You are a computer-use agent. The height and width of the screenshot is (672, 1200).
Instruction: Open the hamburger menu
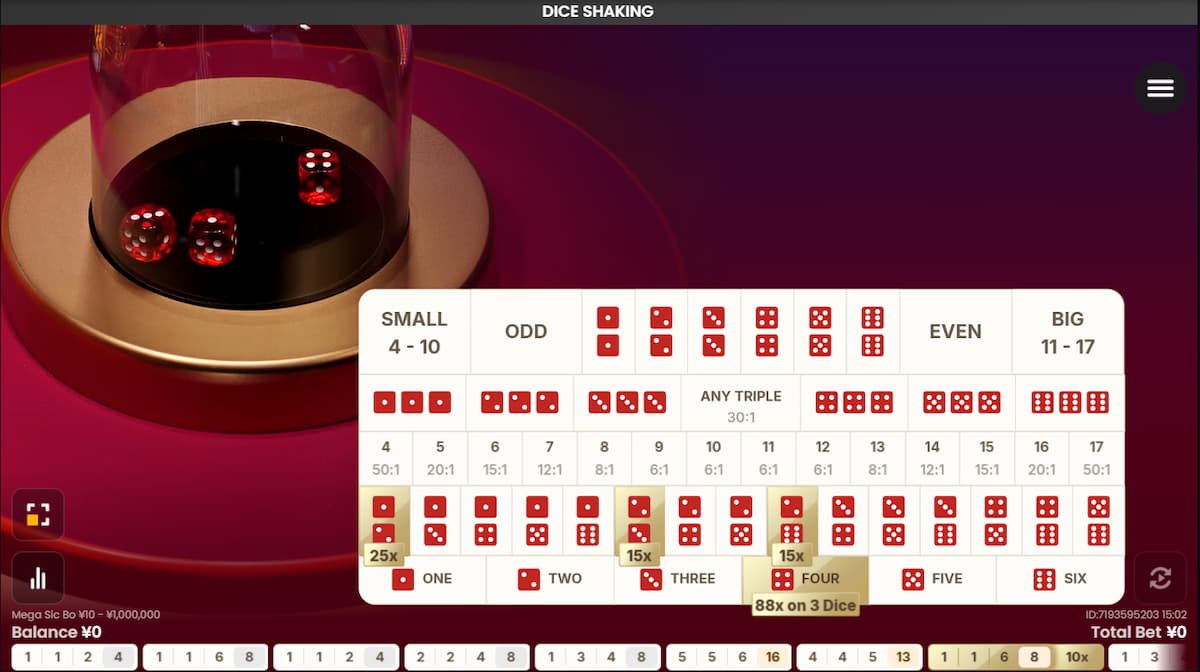pyautogui.click(x=1160, y=88)
